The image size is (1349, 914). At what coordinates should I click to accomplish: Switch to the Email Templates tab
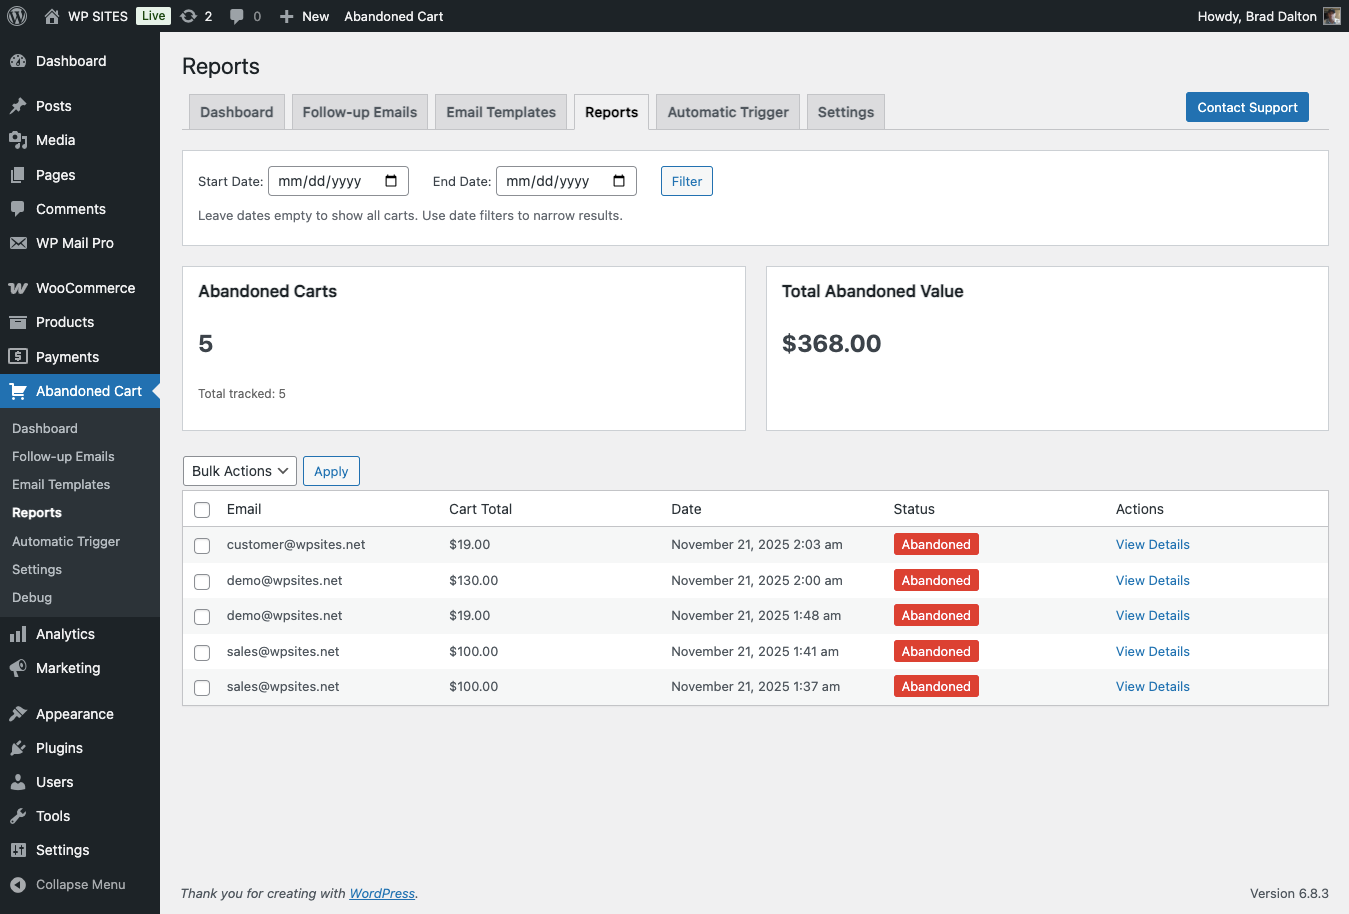pyautogui.click(x=500, y=112)
